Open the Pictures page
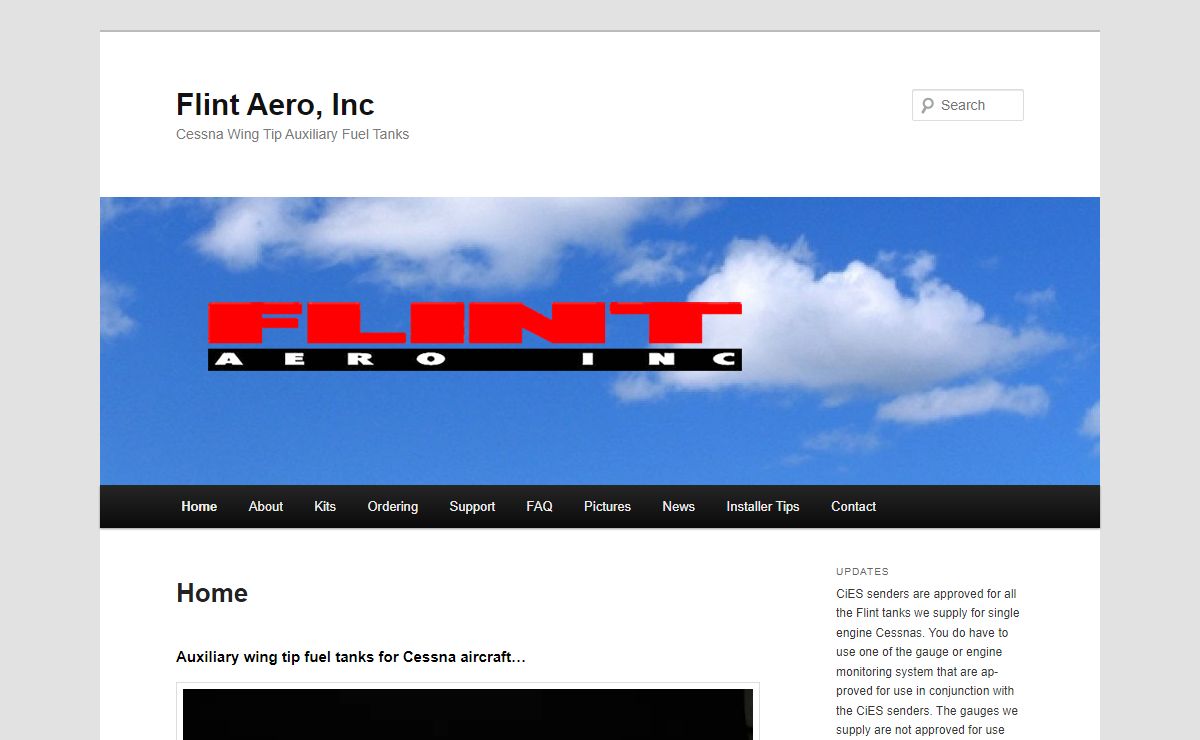 click(607, 506)
